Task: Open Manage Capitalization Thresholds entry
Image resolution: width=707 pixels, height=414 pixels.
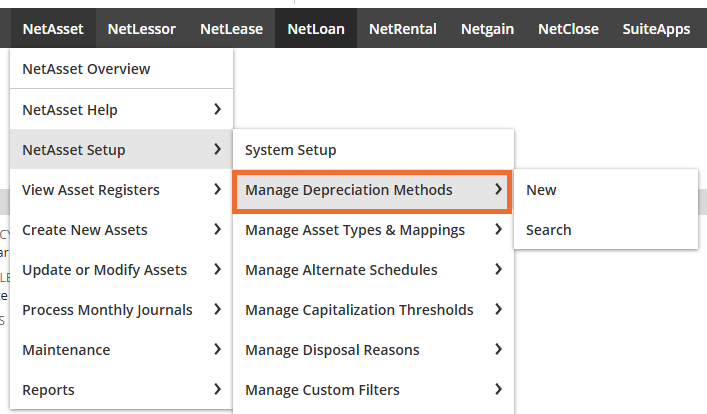Action: pyautogui.click(x=373, y=310)
